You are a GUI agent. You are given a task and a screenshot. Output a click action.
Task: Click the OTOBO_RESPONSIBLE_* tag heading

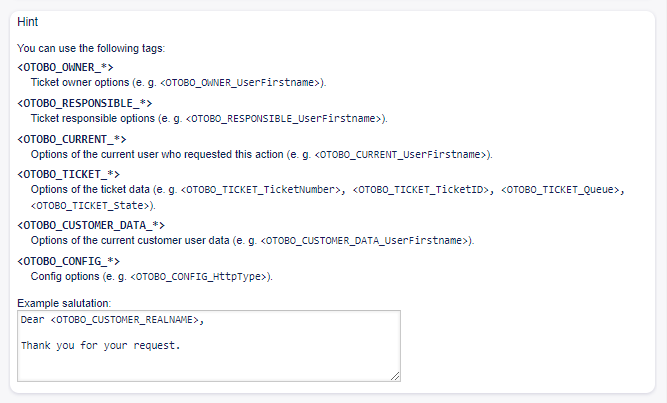tap(85, 103)
